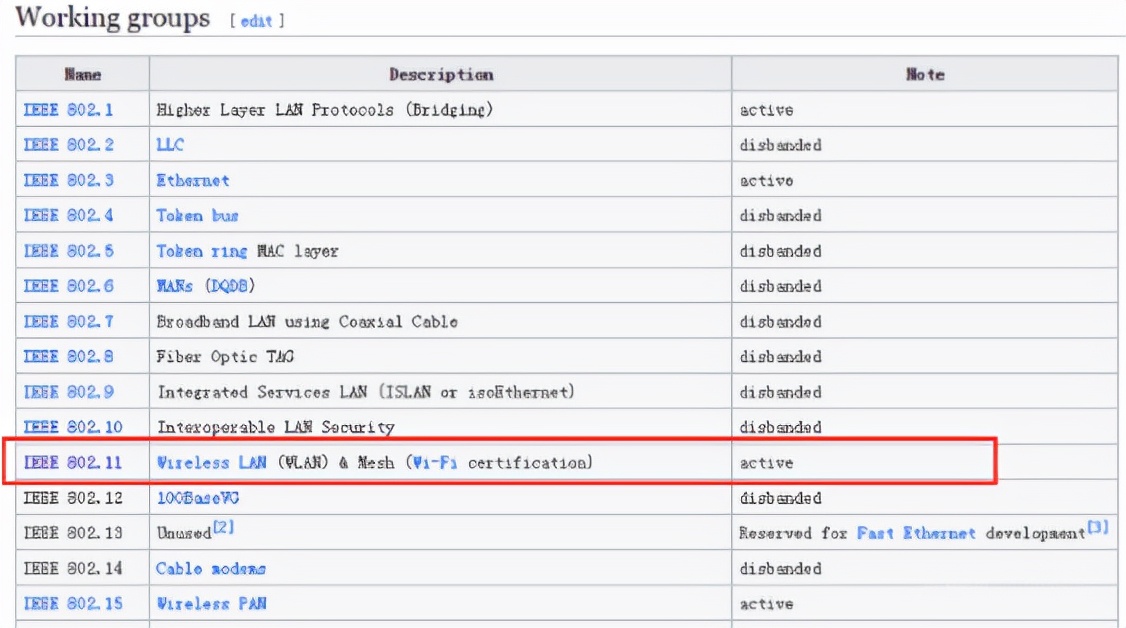
Task: Open the IEEE 802.9 link
Action: (68, 393)
